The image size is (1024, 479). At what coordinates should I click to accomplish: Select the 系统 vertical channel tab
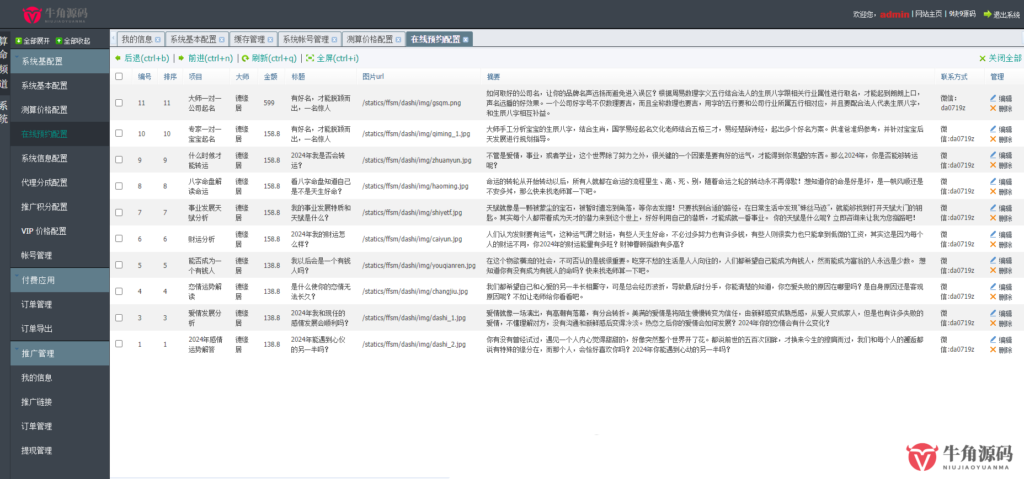[x=4, y=112]
